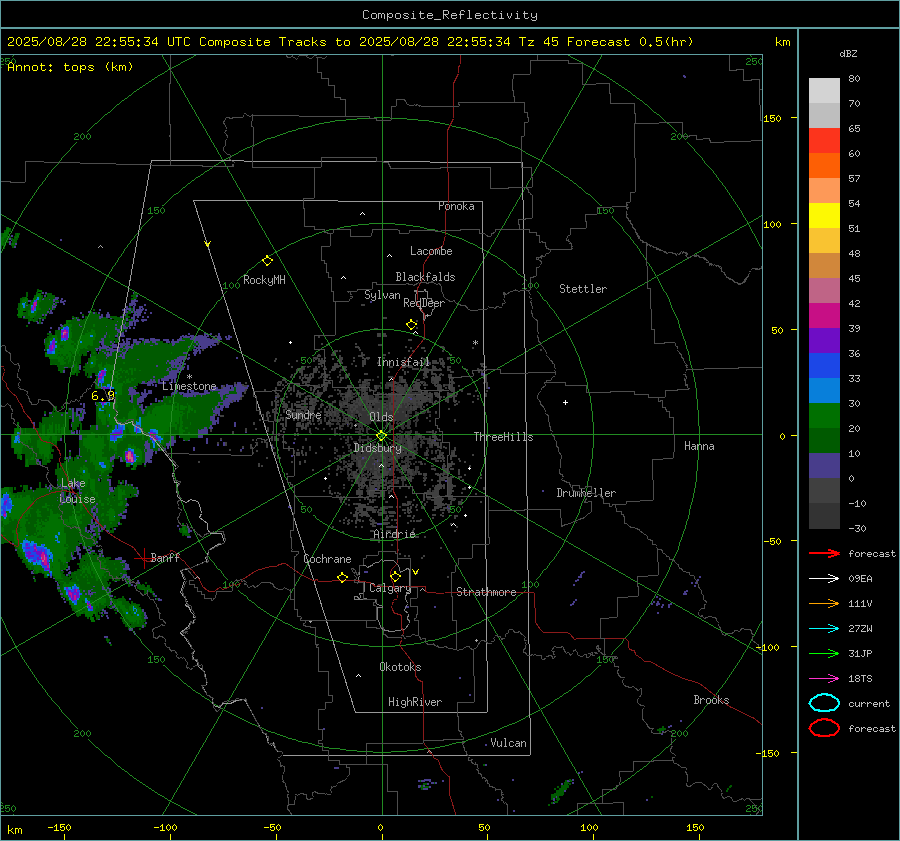
Task: Click the Vulcan label
Action: click(x=509, y=743)
